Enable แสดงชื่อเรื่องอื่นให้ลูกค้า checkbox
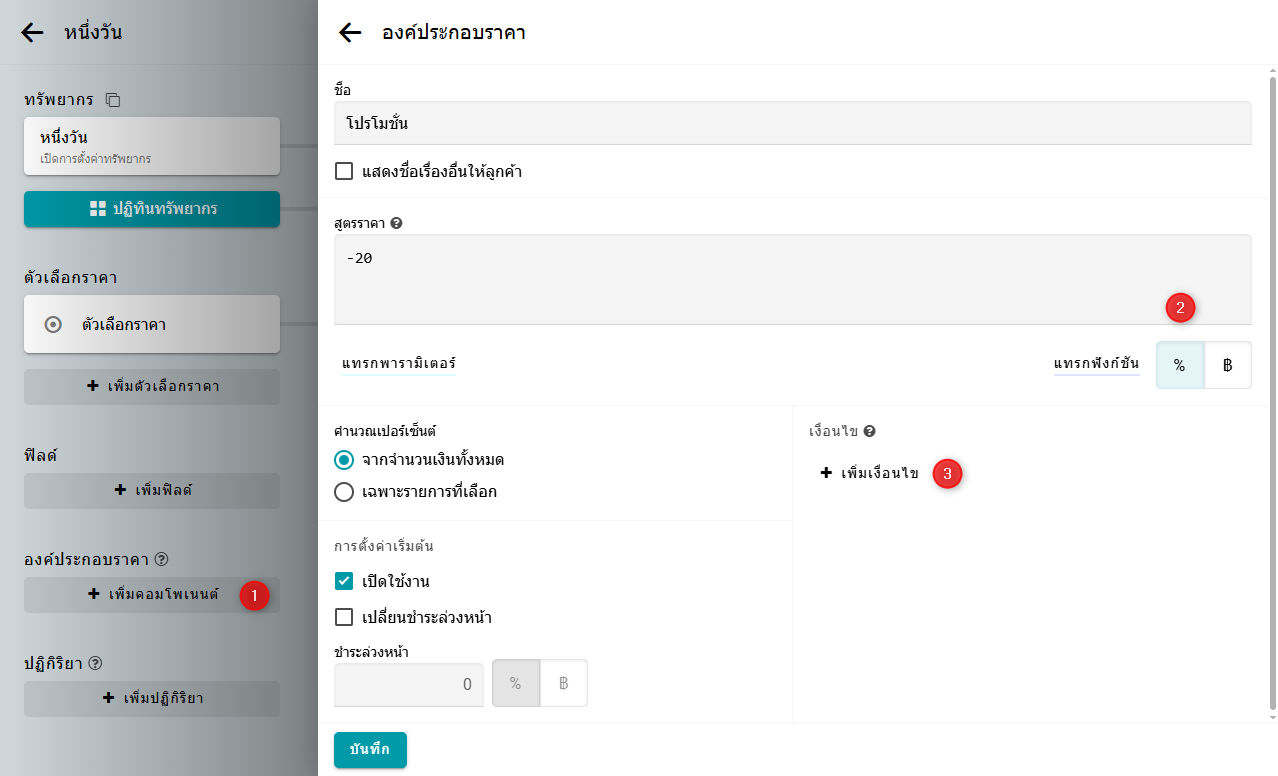The height and width of the screenshot is (776, 1278). tap(344, 172)
